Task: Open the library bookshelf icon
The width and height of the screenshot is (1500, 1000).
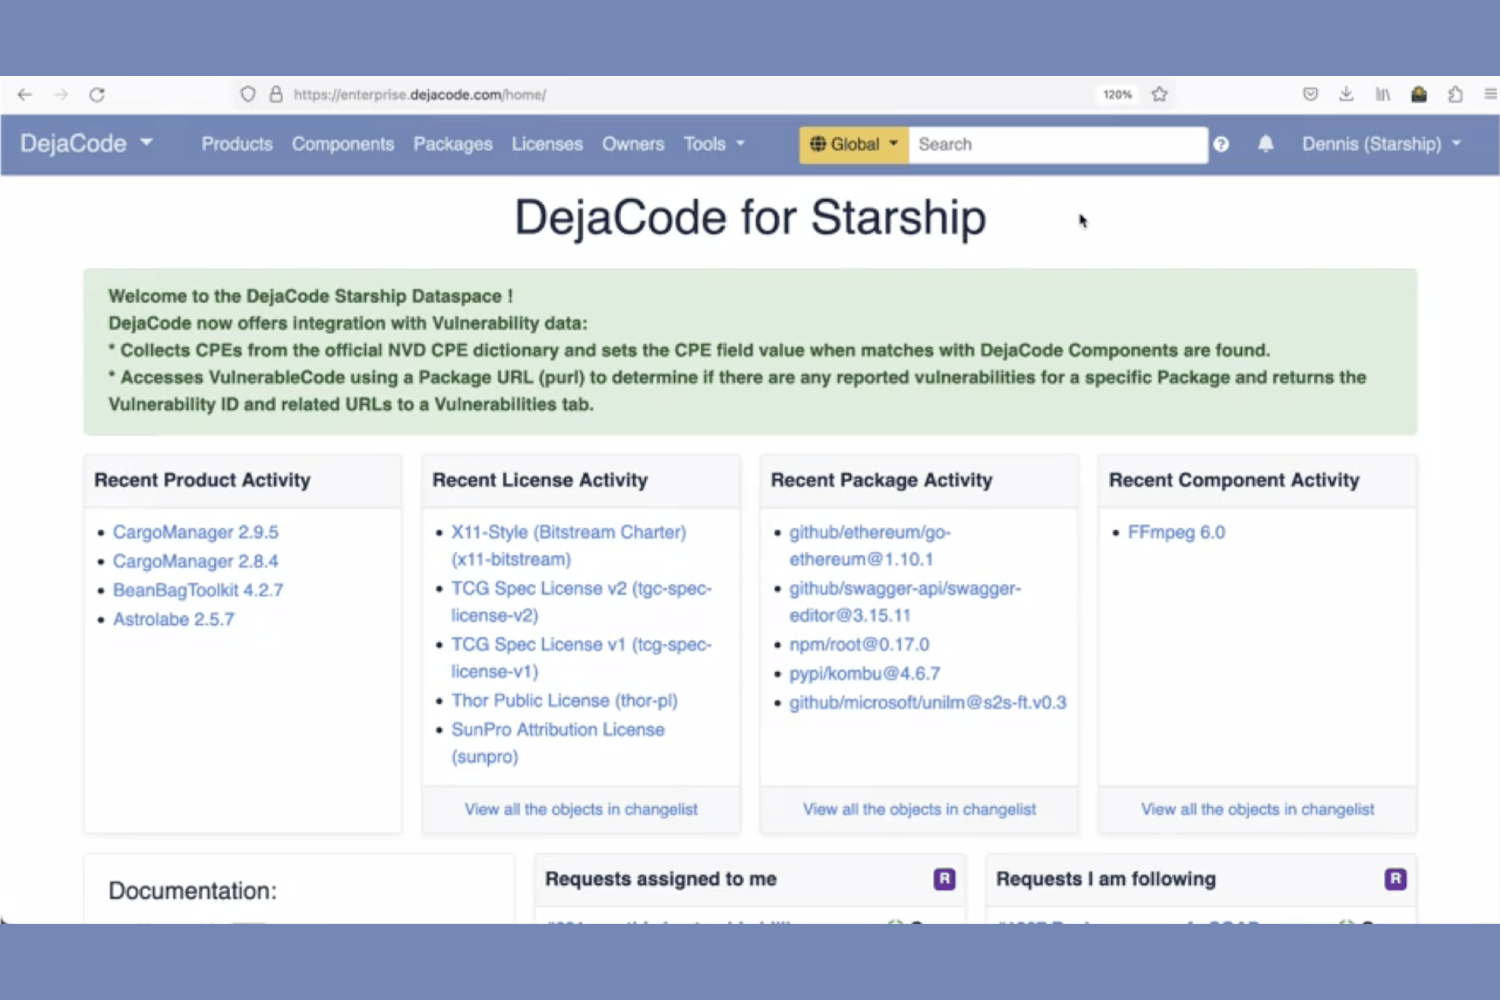Action: (x=1382, y=94)
